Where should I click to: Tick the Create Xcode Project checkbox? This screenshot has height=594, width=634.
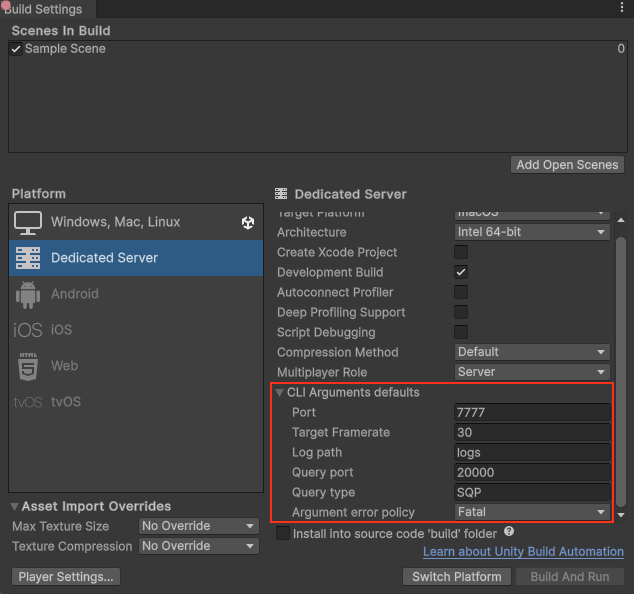461,252
